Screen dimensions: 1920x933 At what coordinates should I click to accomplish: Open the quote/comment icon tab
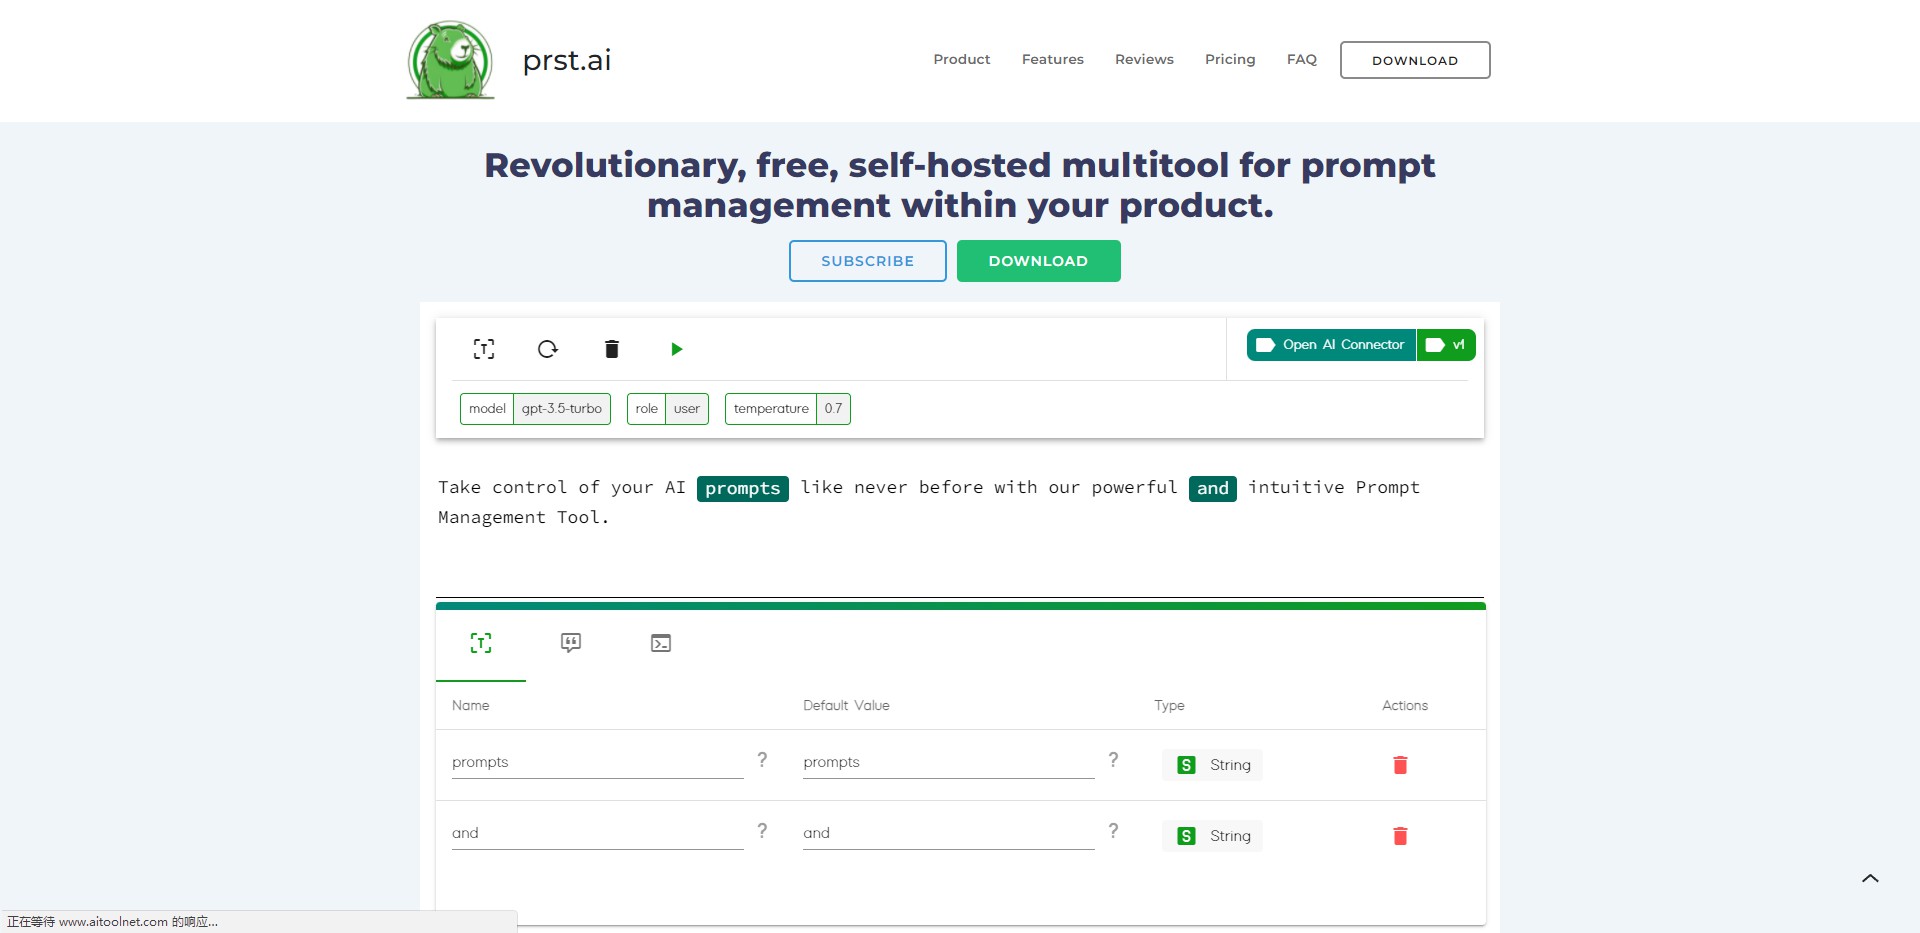[570, 643]
